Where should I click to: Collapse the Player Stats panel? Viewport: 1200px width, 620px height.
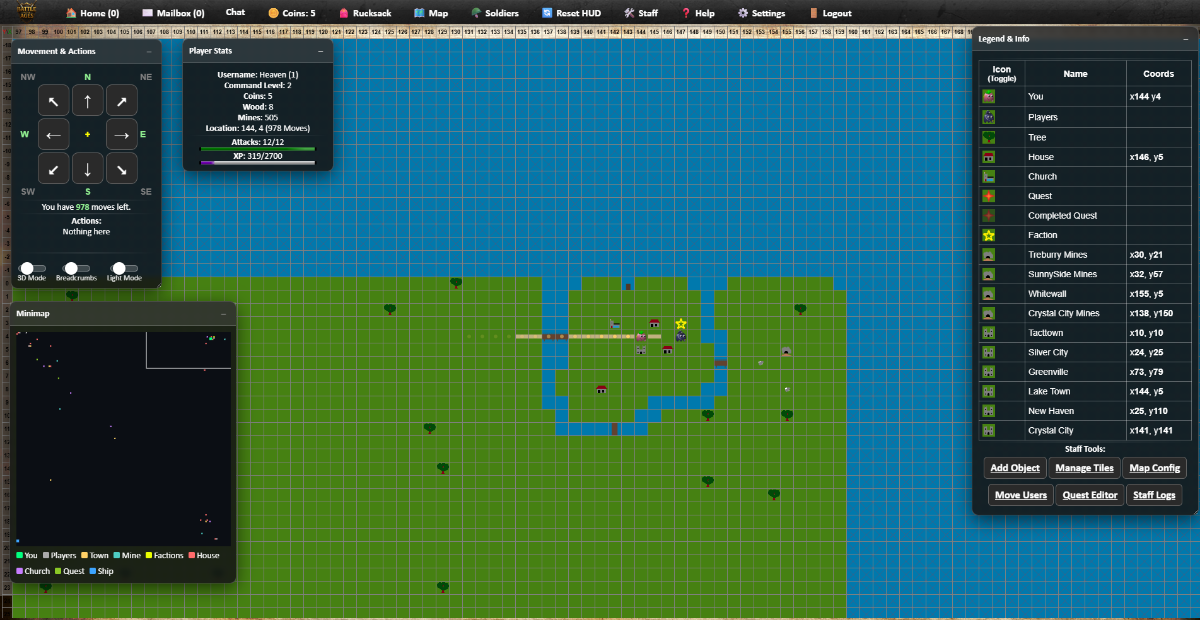tap(321, 51)
